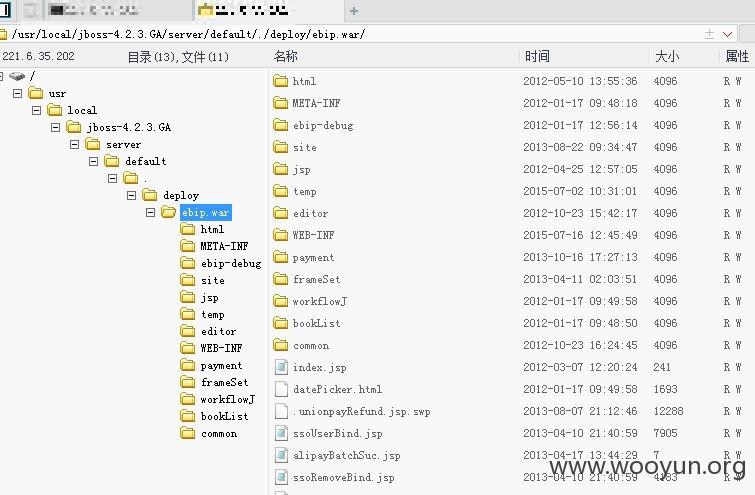Open a new tab with plus button
This screenshot has height=495, width=755.
coord(354,11)
